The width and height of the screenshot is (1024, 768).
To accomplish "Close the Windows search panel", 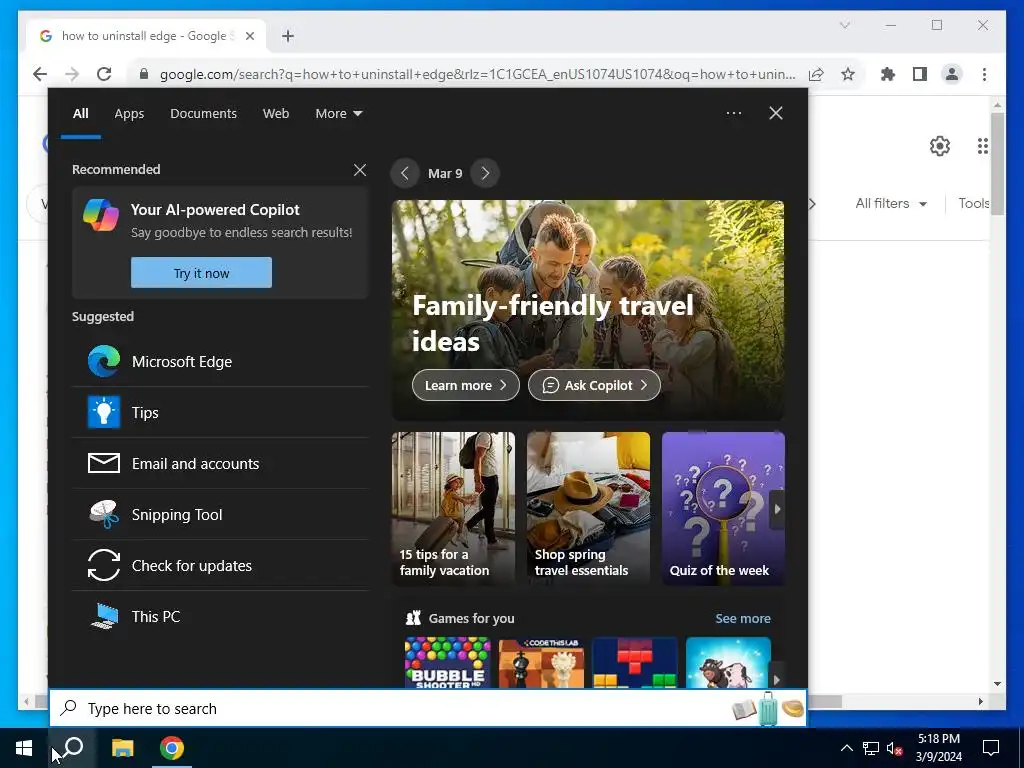I will point(776,113).
